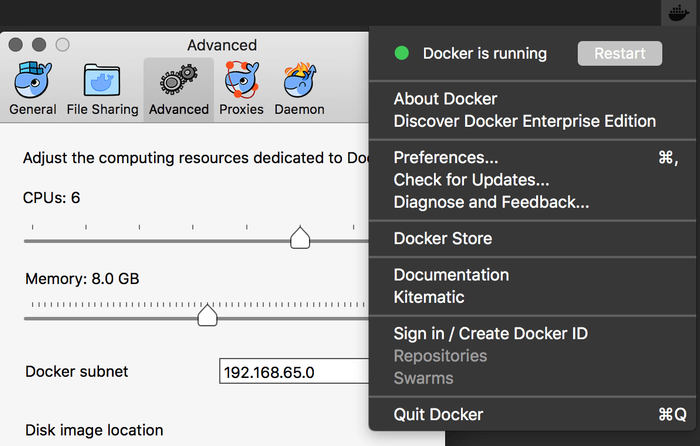The image size is (700, 446).
Task: Close the Advanced preferences window
Action: tap(16, 45)
